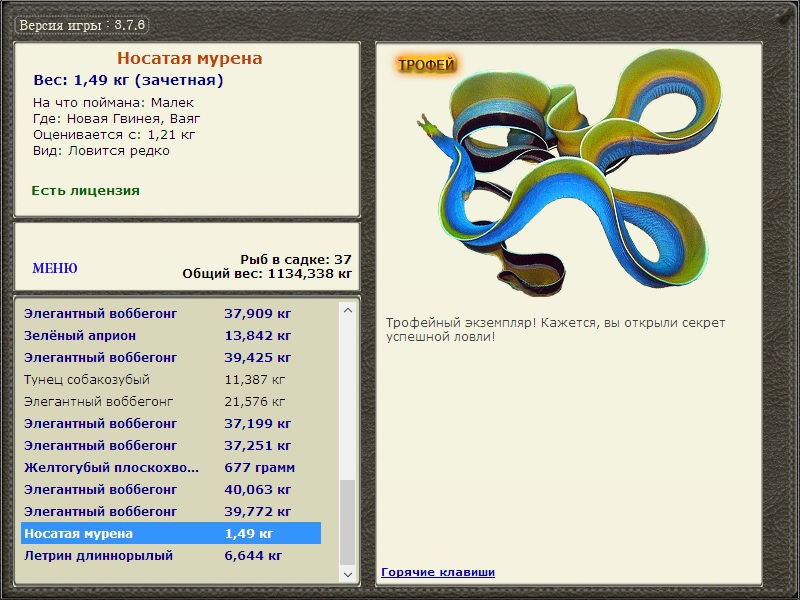The height and width of the screenshot is (600, 800).
Task: Click the ТРОФЕЙ badge
Action: [x=426, y=65]
